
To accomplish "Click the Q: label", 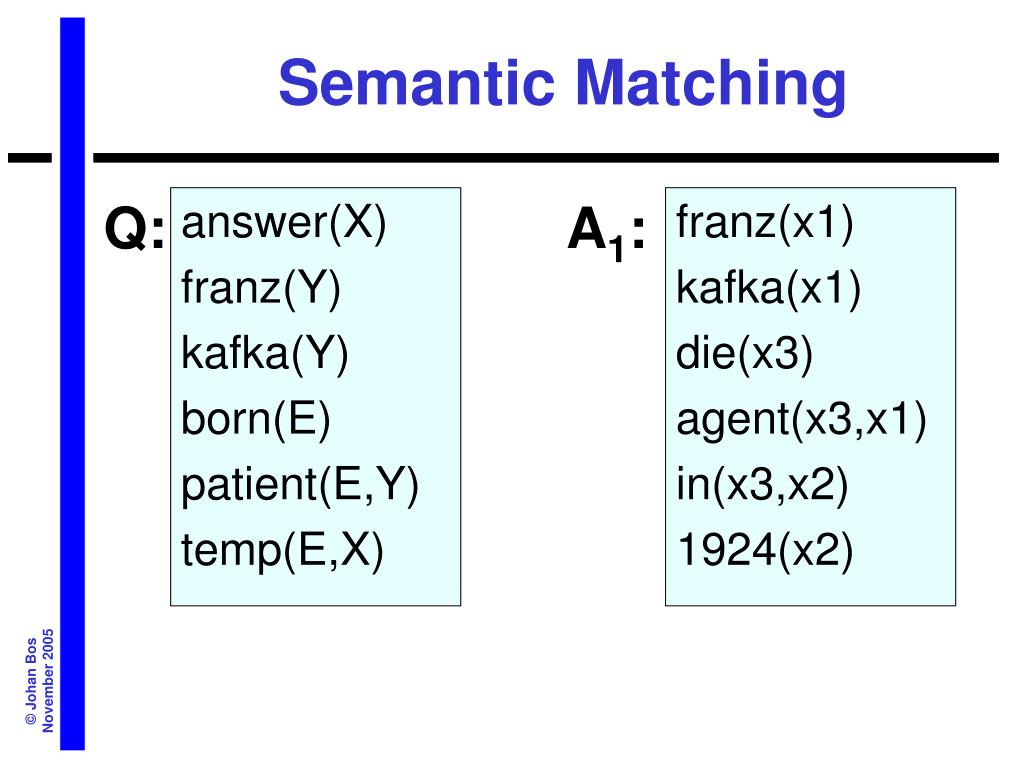I will tap(135, 229).
